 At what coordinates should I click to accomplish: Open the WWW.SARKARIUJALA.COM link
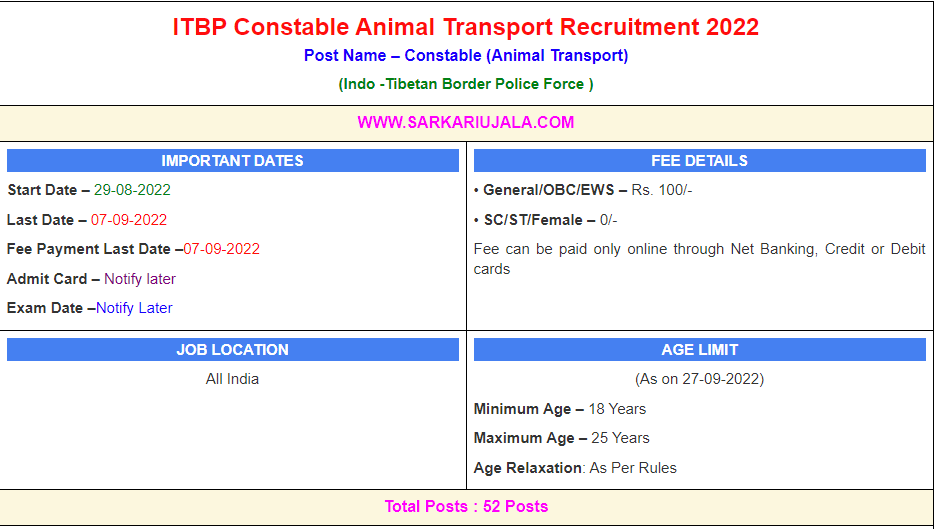point(466,123)
